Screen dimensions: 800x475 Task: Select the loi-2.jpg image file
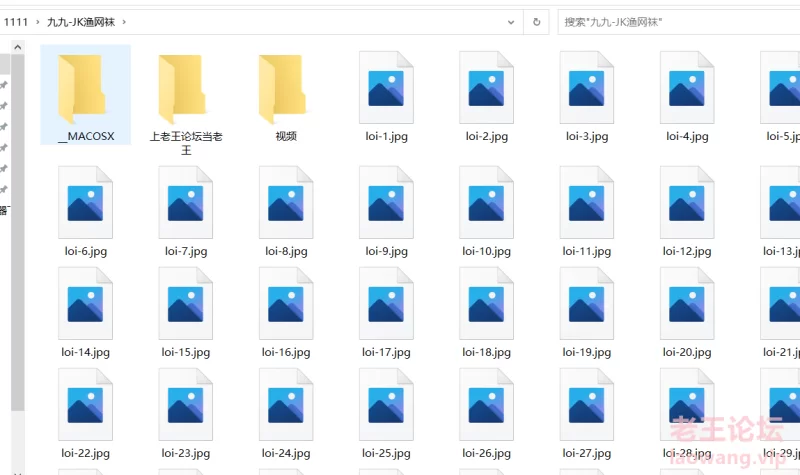pyautogui.click(x=486, y=95)
